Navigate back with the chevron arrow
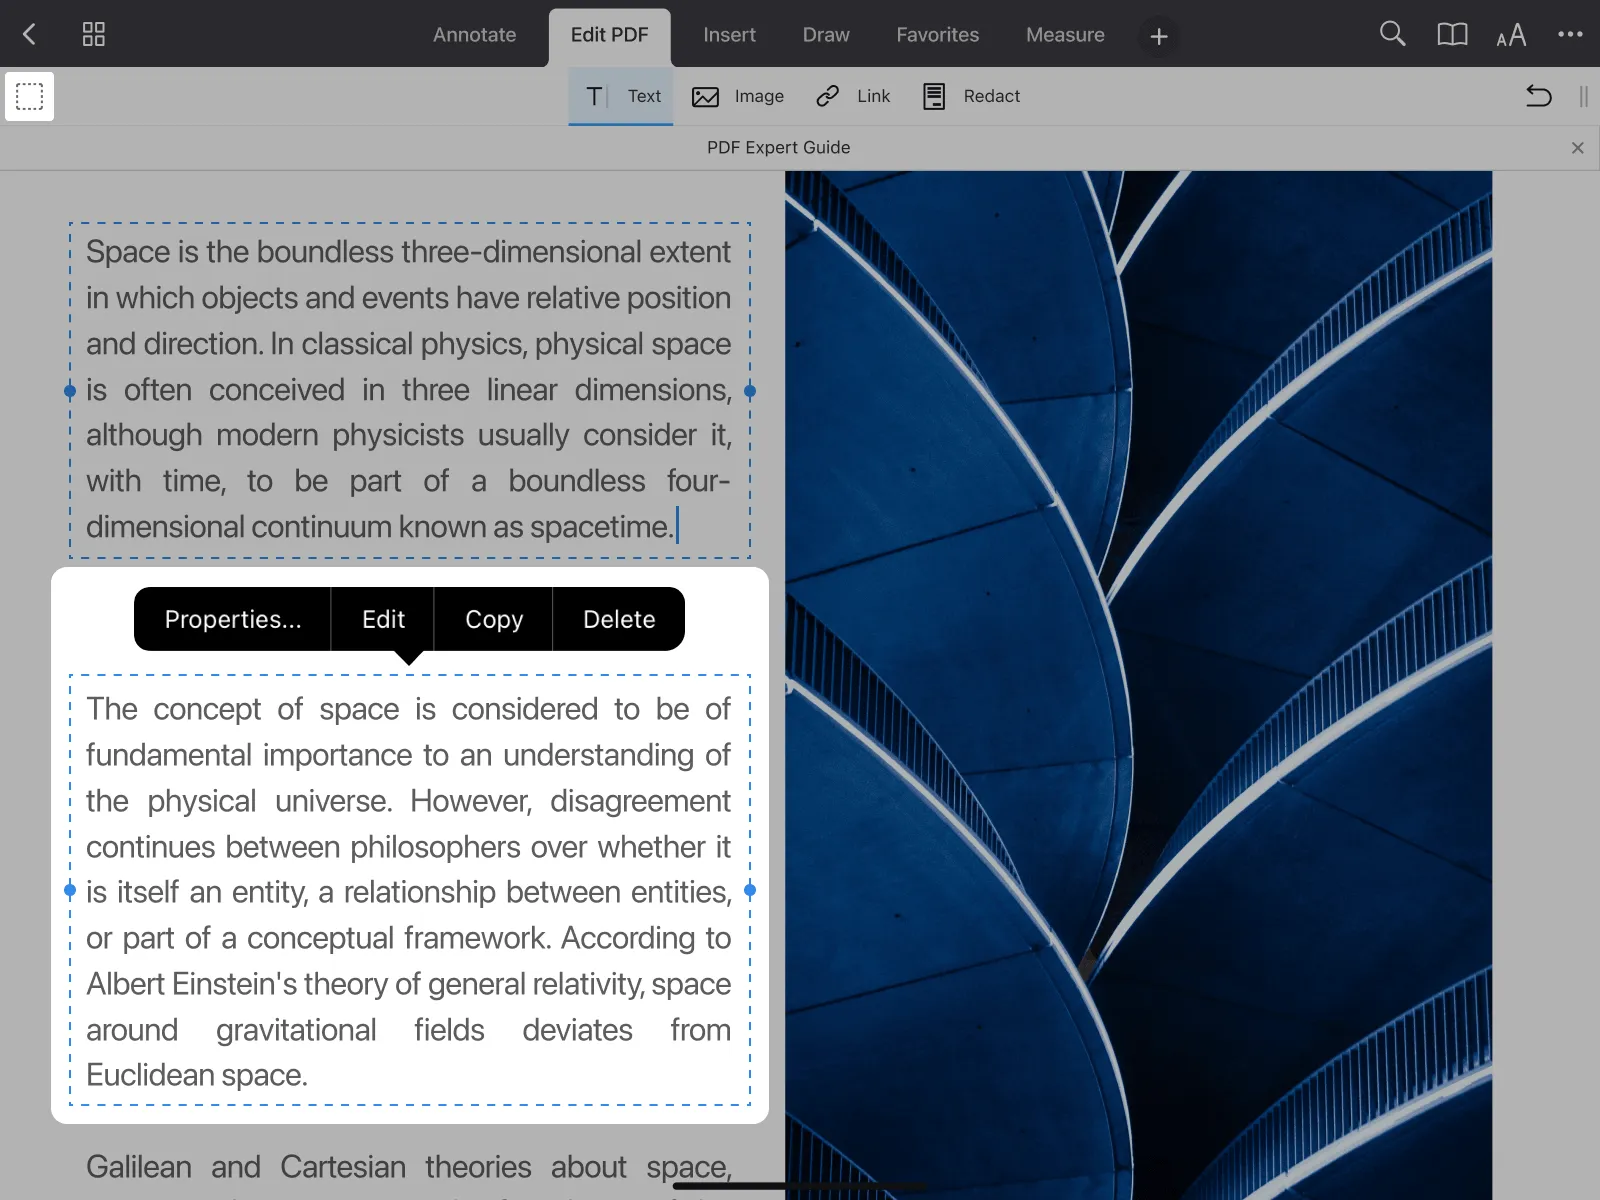 tap(29, 33)
